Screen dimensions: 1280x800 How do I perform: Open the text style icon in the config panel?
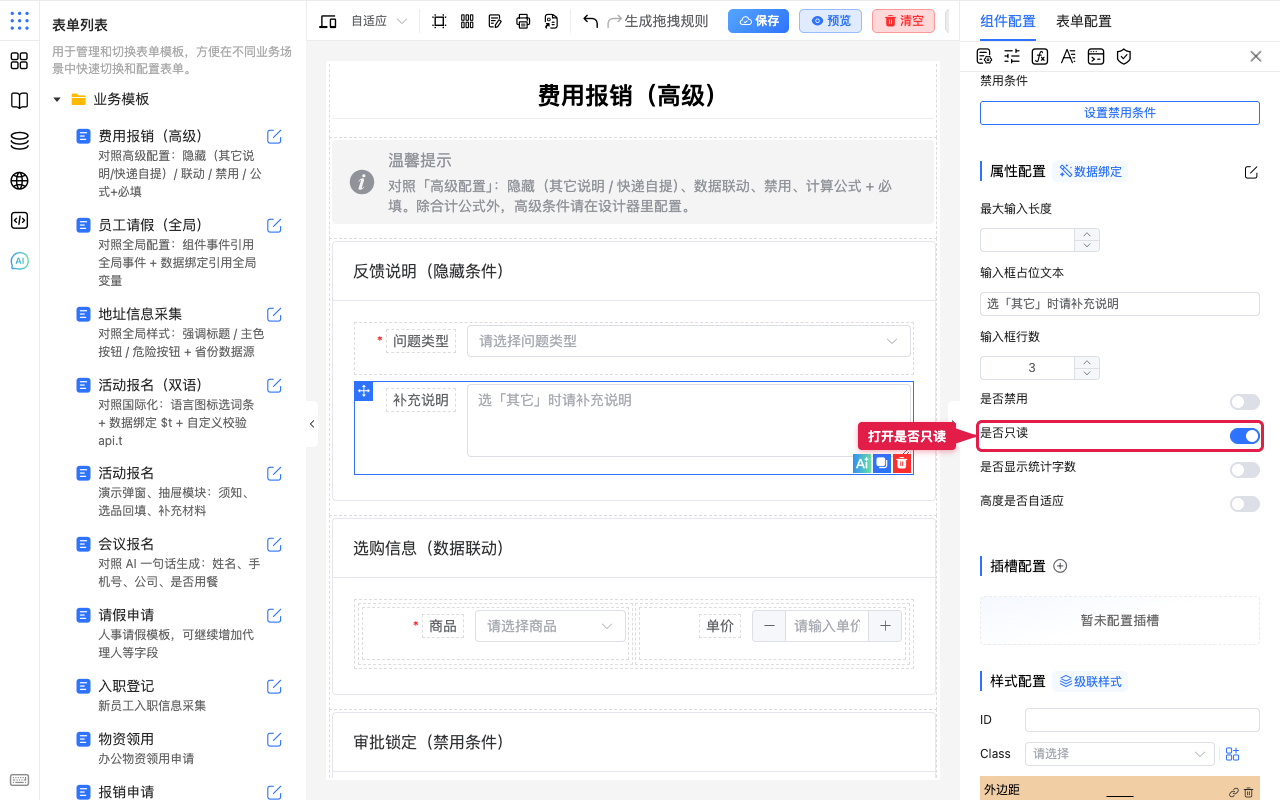click(x=1068, y=56)
